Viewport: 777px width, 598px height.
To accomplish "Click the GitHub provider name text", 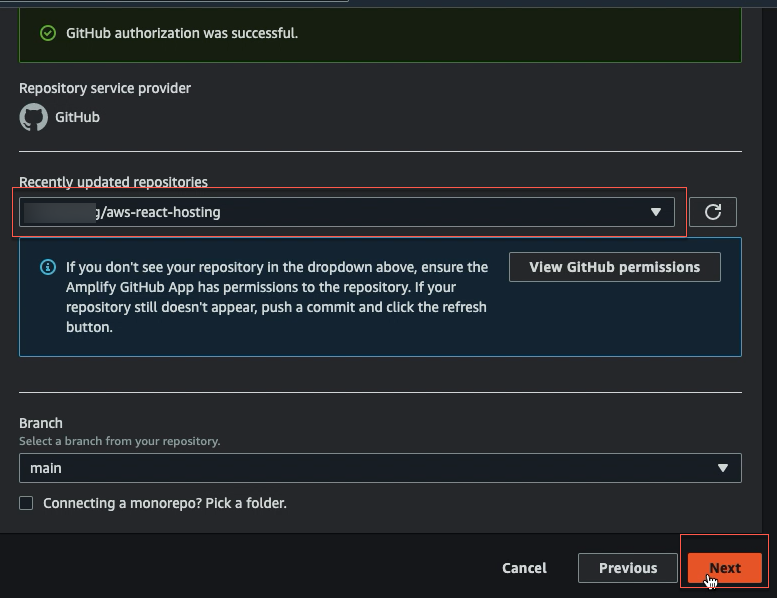I will [77, 117].
